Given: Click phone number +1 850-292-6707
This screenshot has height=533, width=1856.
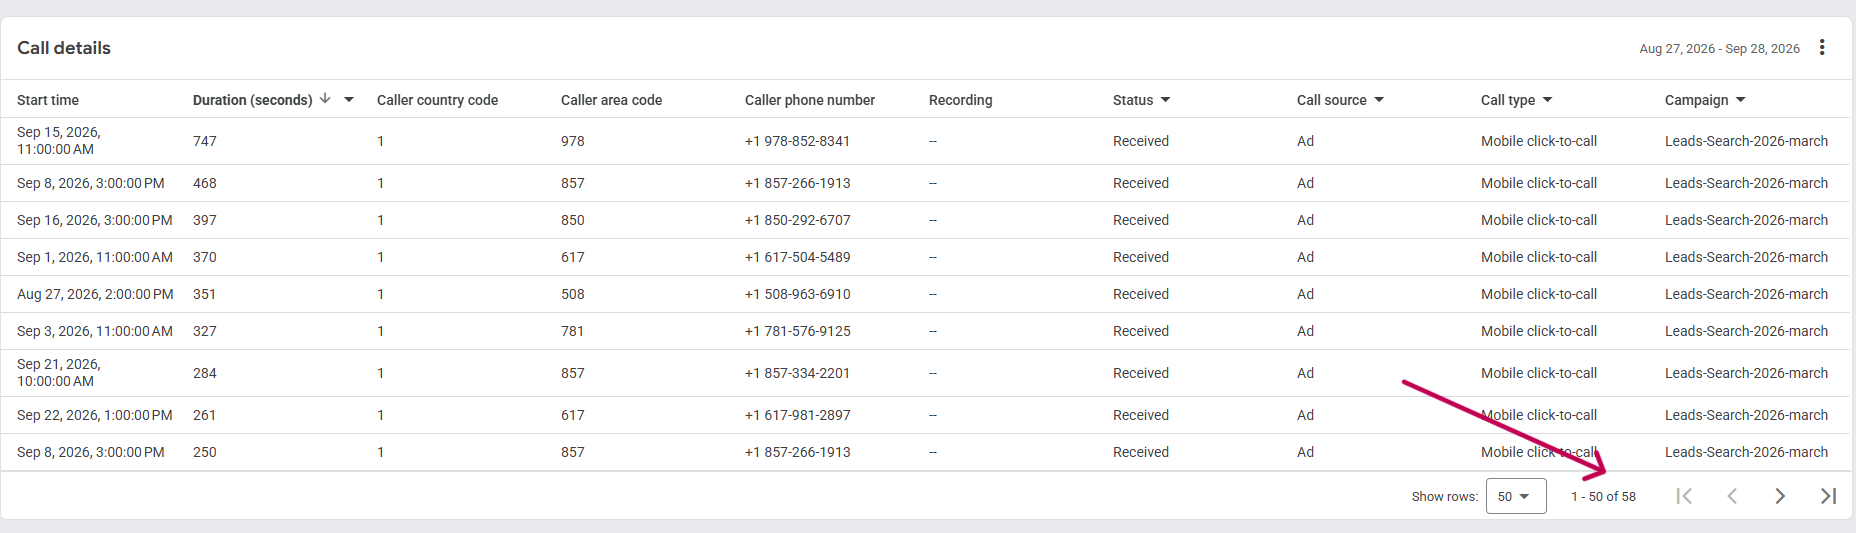Looking at the screenshot, I should 797,220.
